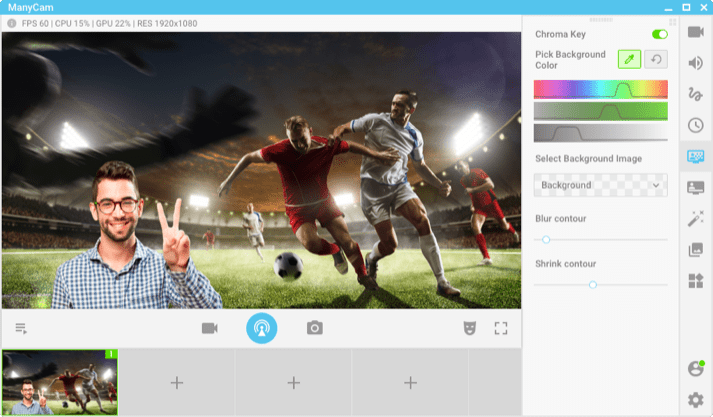Open ManyCam settings gear
This screenshot has height=417, width=713.
tap(696, 400)
